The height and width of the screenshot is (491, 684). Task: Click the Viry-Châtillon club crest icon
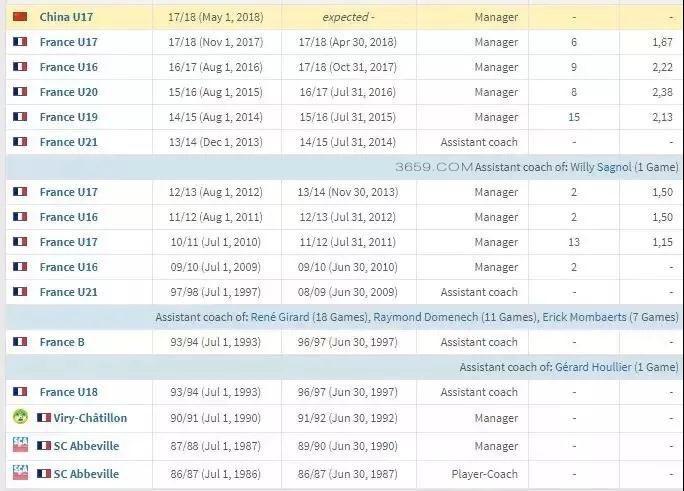point(20,417)
